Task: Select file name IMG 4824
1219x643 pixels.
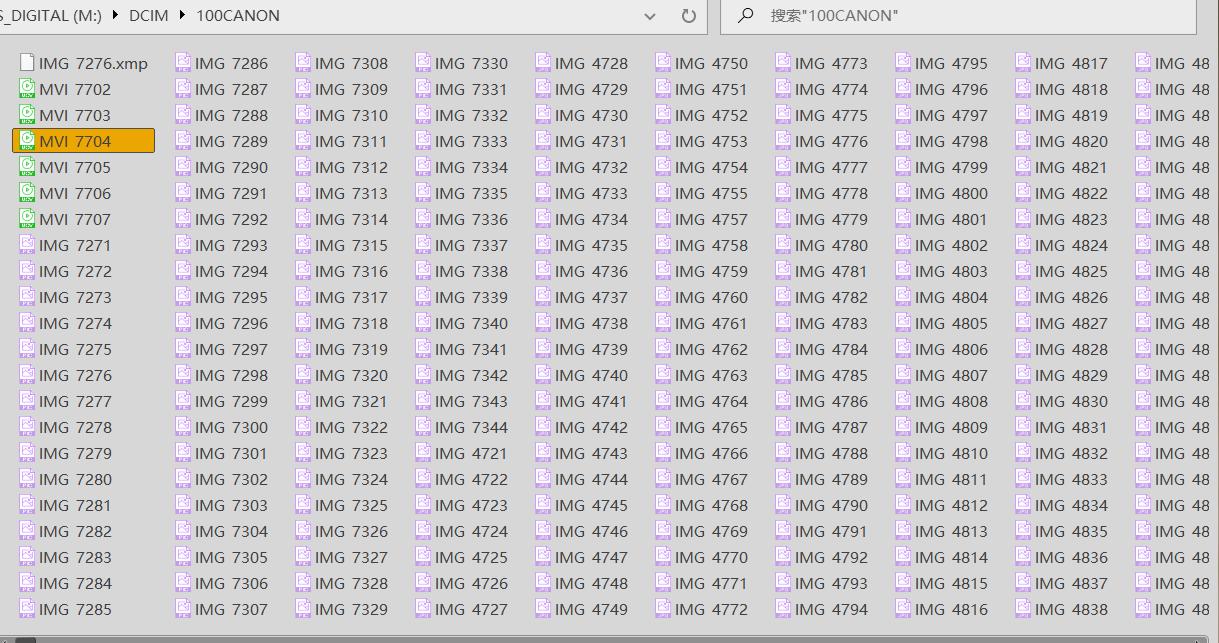Action: pyautogui.click(x=1072, y=245)
